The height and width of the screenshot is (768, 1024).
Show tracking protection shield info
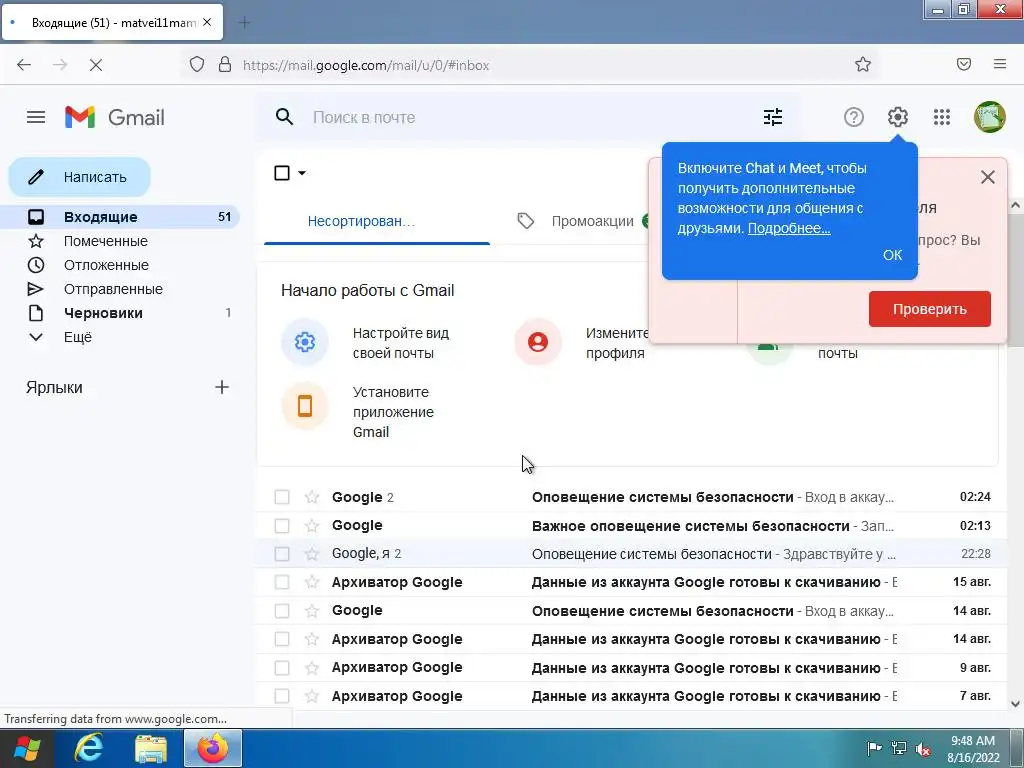coord(197,65)
